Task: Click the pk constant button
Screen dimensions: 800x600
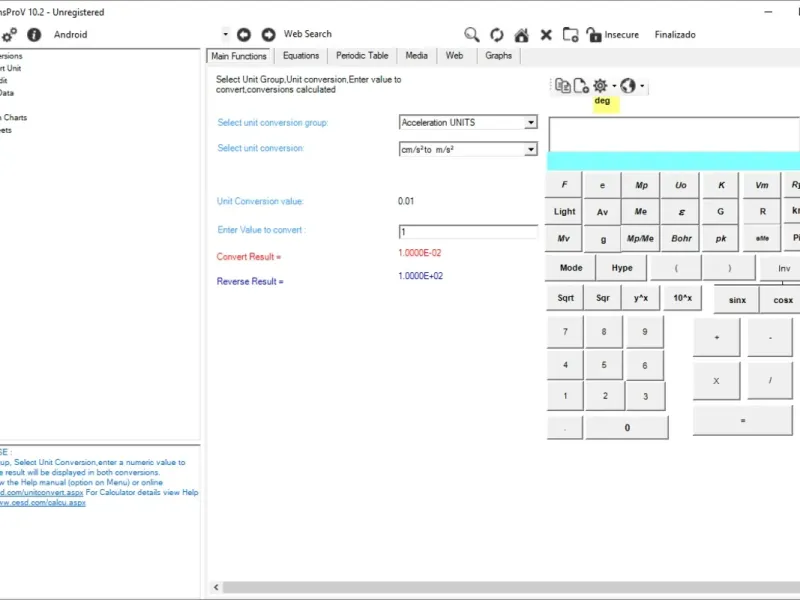Action: coord(720,238)
